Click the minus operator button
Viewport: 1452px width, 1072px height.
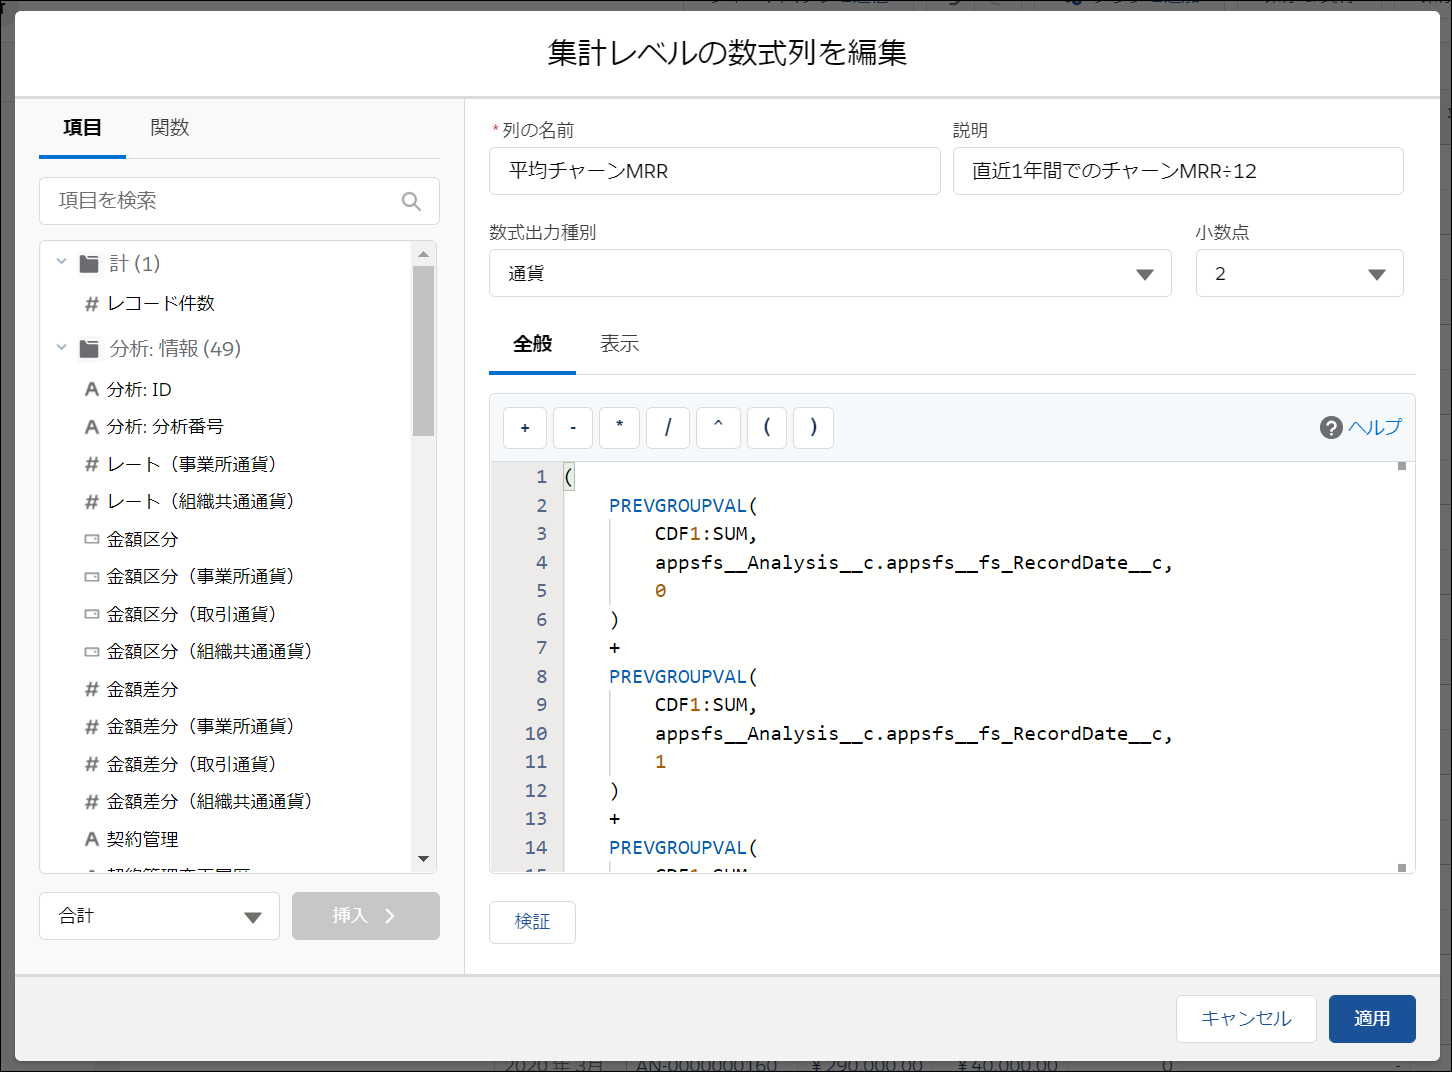(573, 428)
